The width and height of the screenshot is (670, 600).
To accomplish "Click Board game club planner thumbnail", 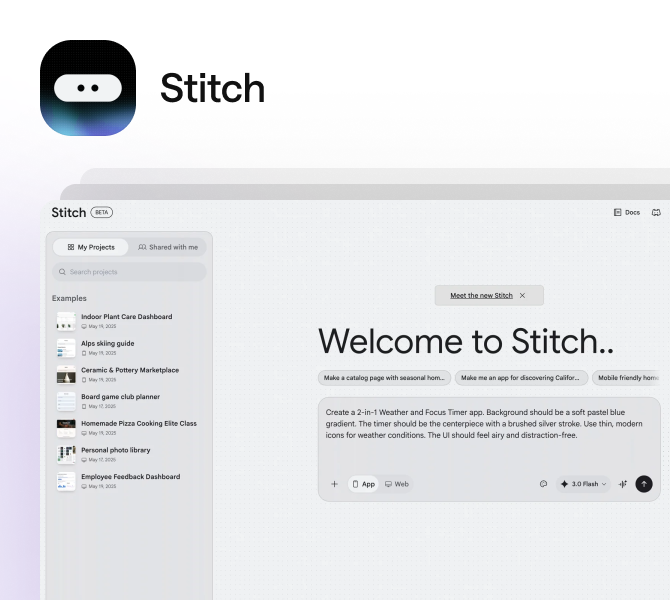I will [x=66, y=401].
